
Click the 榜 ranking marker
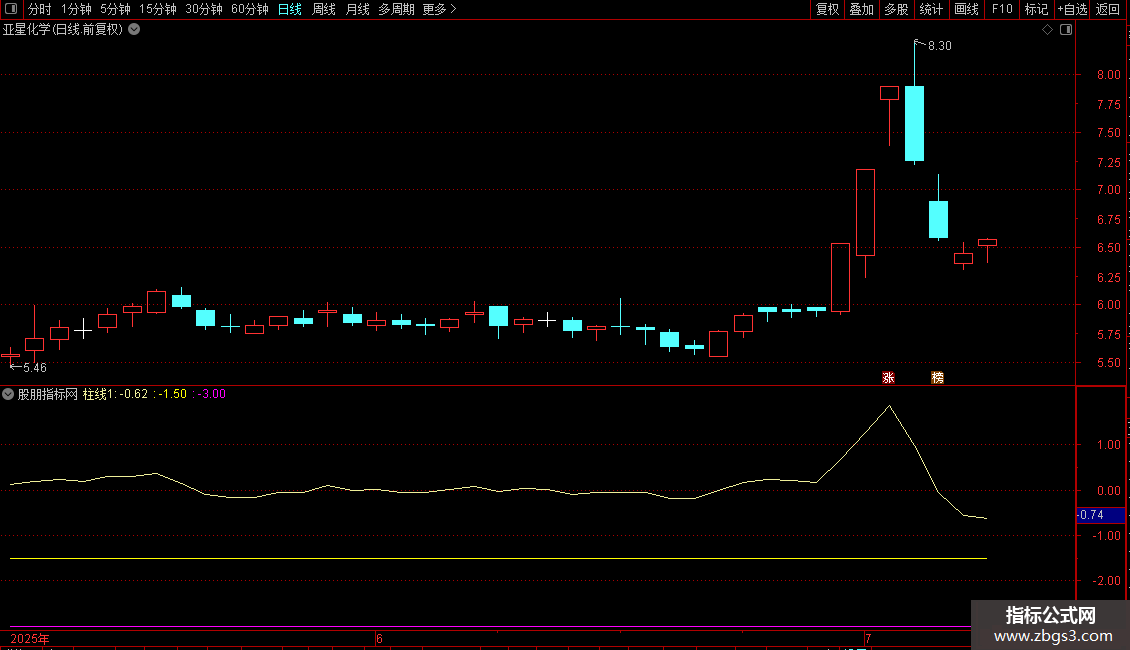click(938, 378)
